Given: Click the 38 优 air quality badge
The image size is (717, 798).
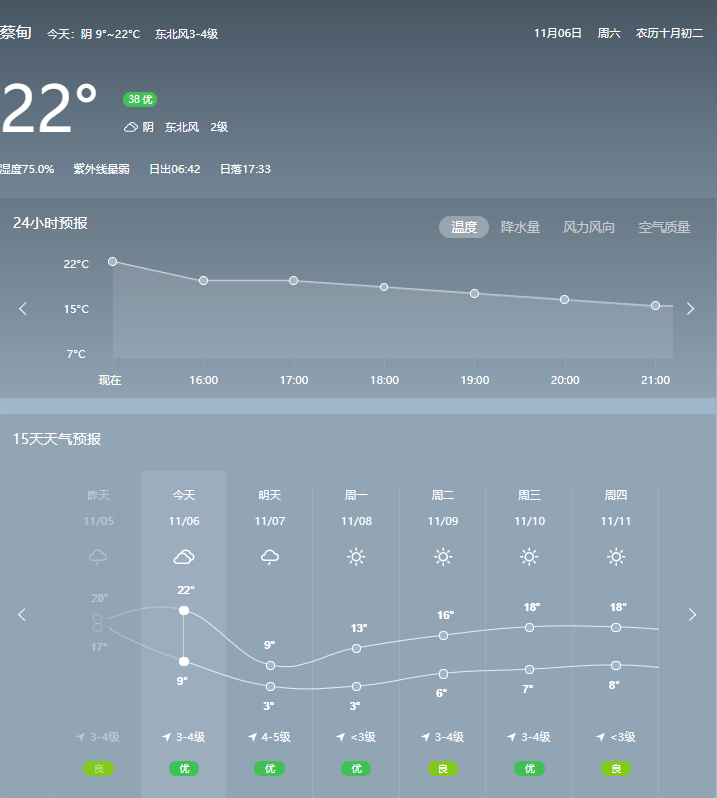Looking at the screenshot, I should [x=140, y=99].
